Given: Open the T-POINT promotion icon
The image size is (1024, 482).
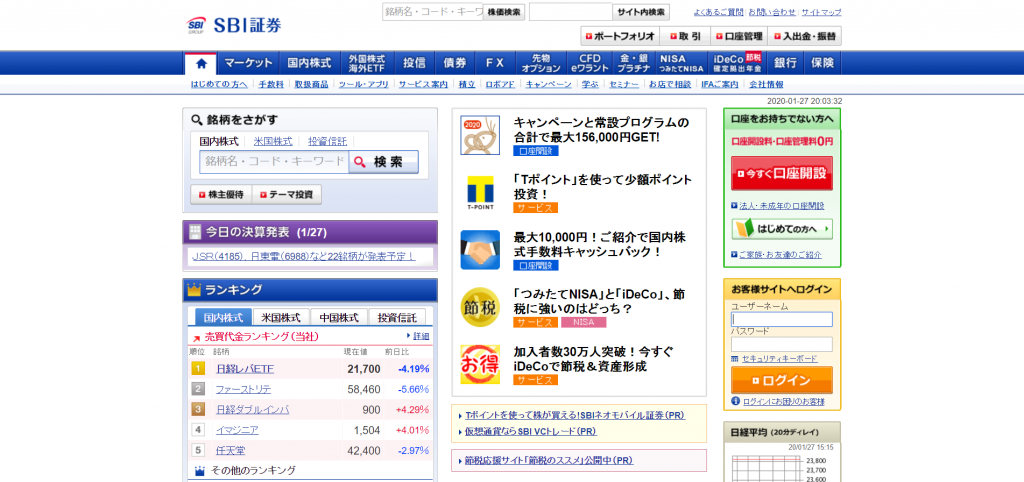Looking at the screenshot, I should pyautogui.click(x=480, y=193).
